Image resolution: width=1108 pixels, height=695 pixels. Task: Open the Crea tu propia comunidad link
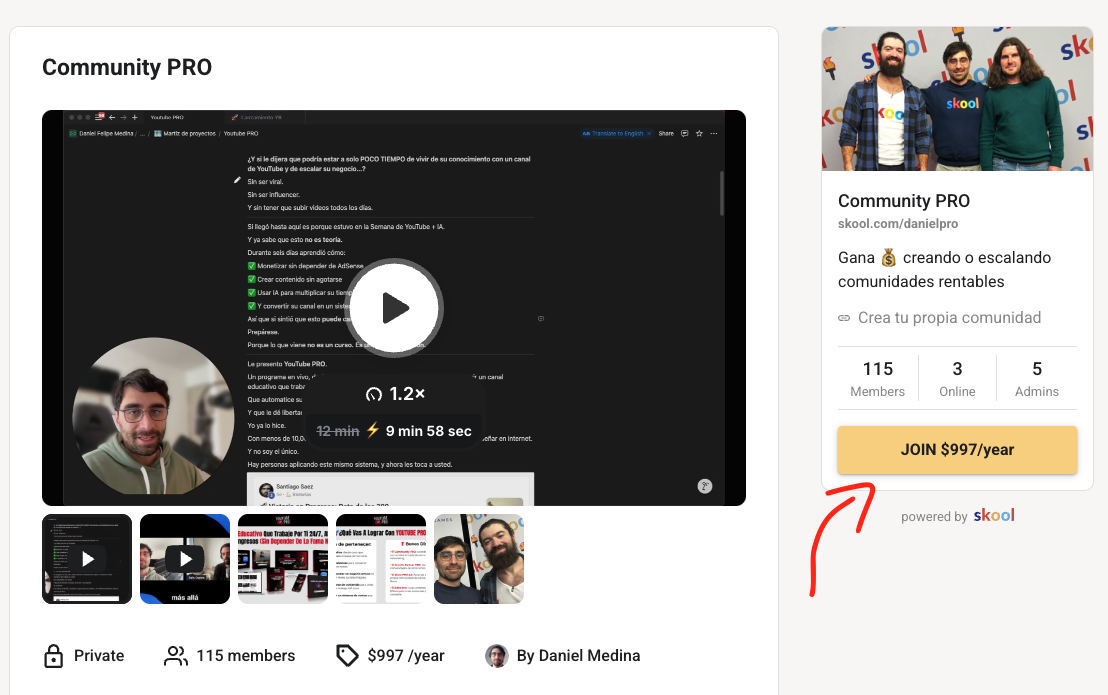(x=949, y=318)
